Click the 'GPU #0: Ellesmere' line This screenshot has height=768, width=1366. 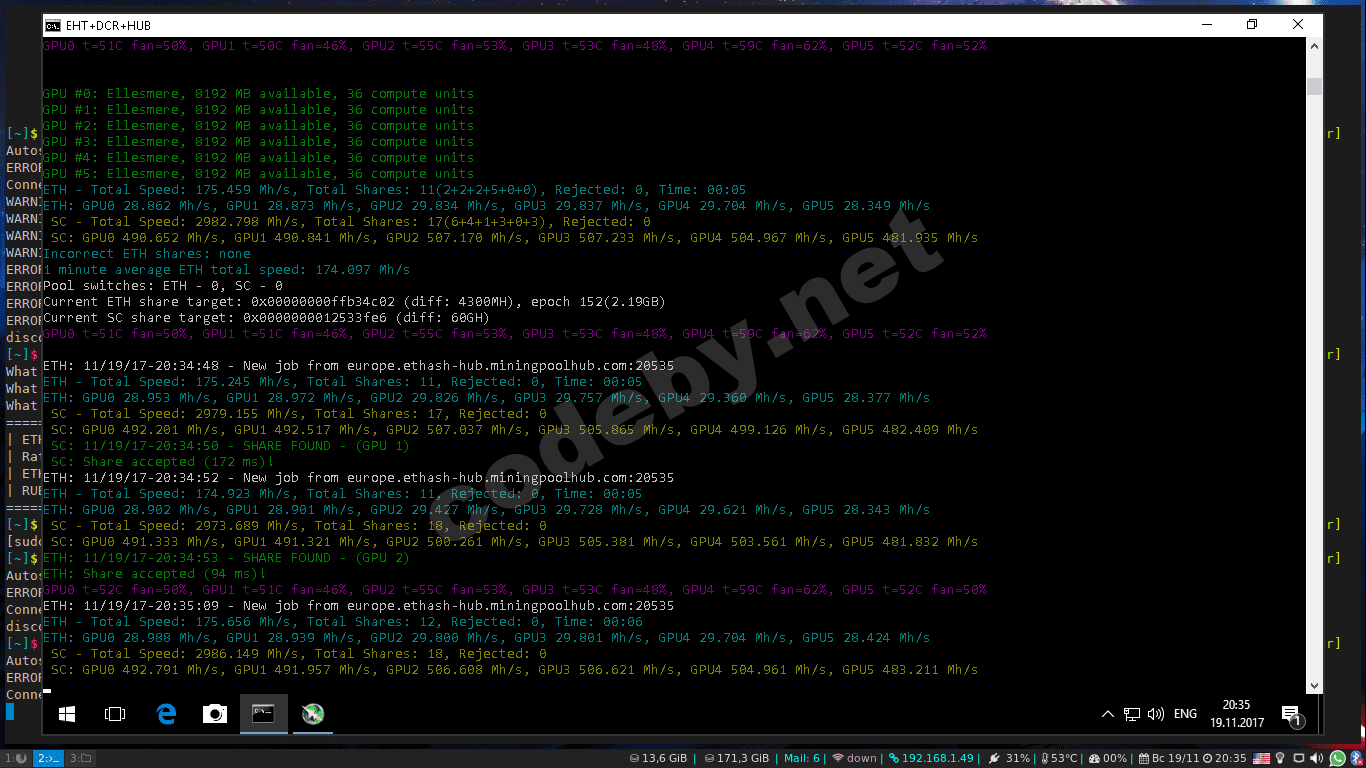pos(258,94)
